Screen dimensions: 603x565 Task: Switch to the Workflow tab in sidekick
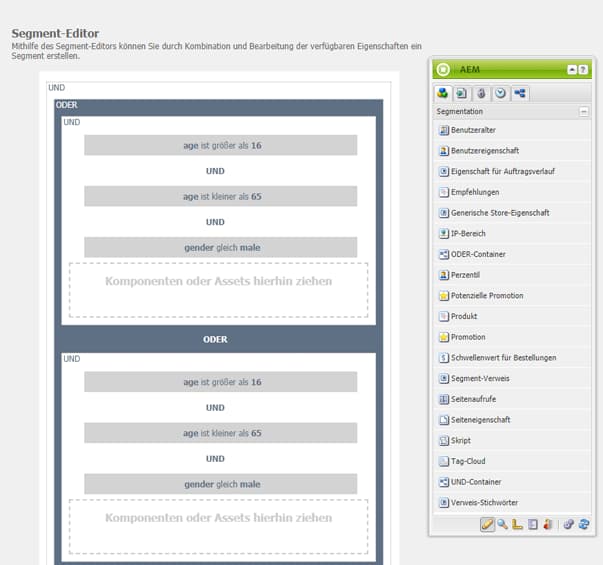520,93
